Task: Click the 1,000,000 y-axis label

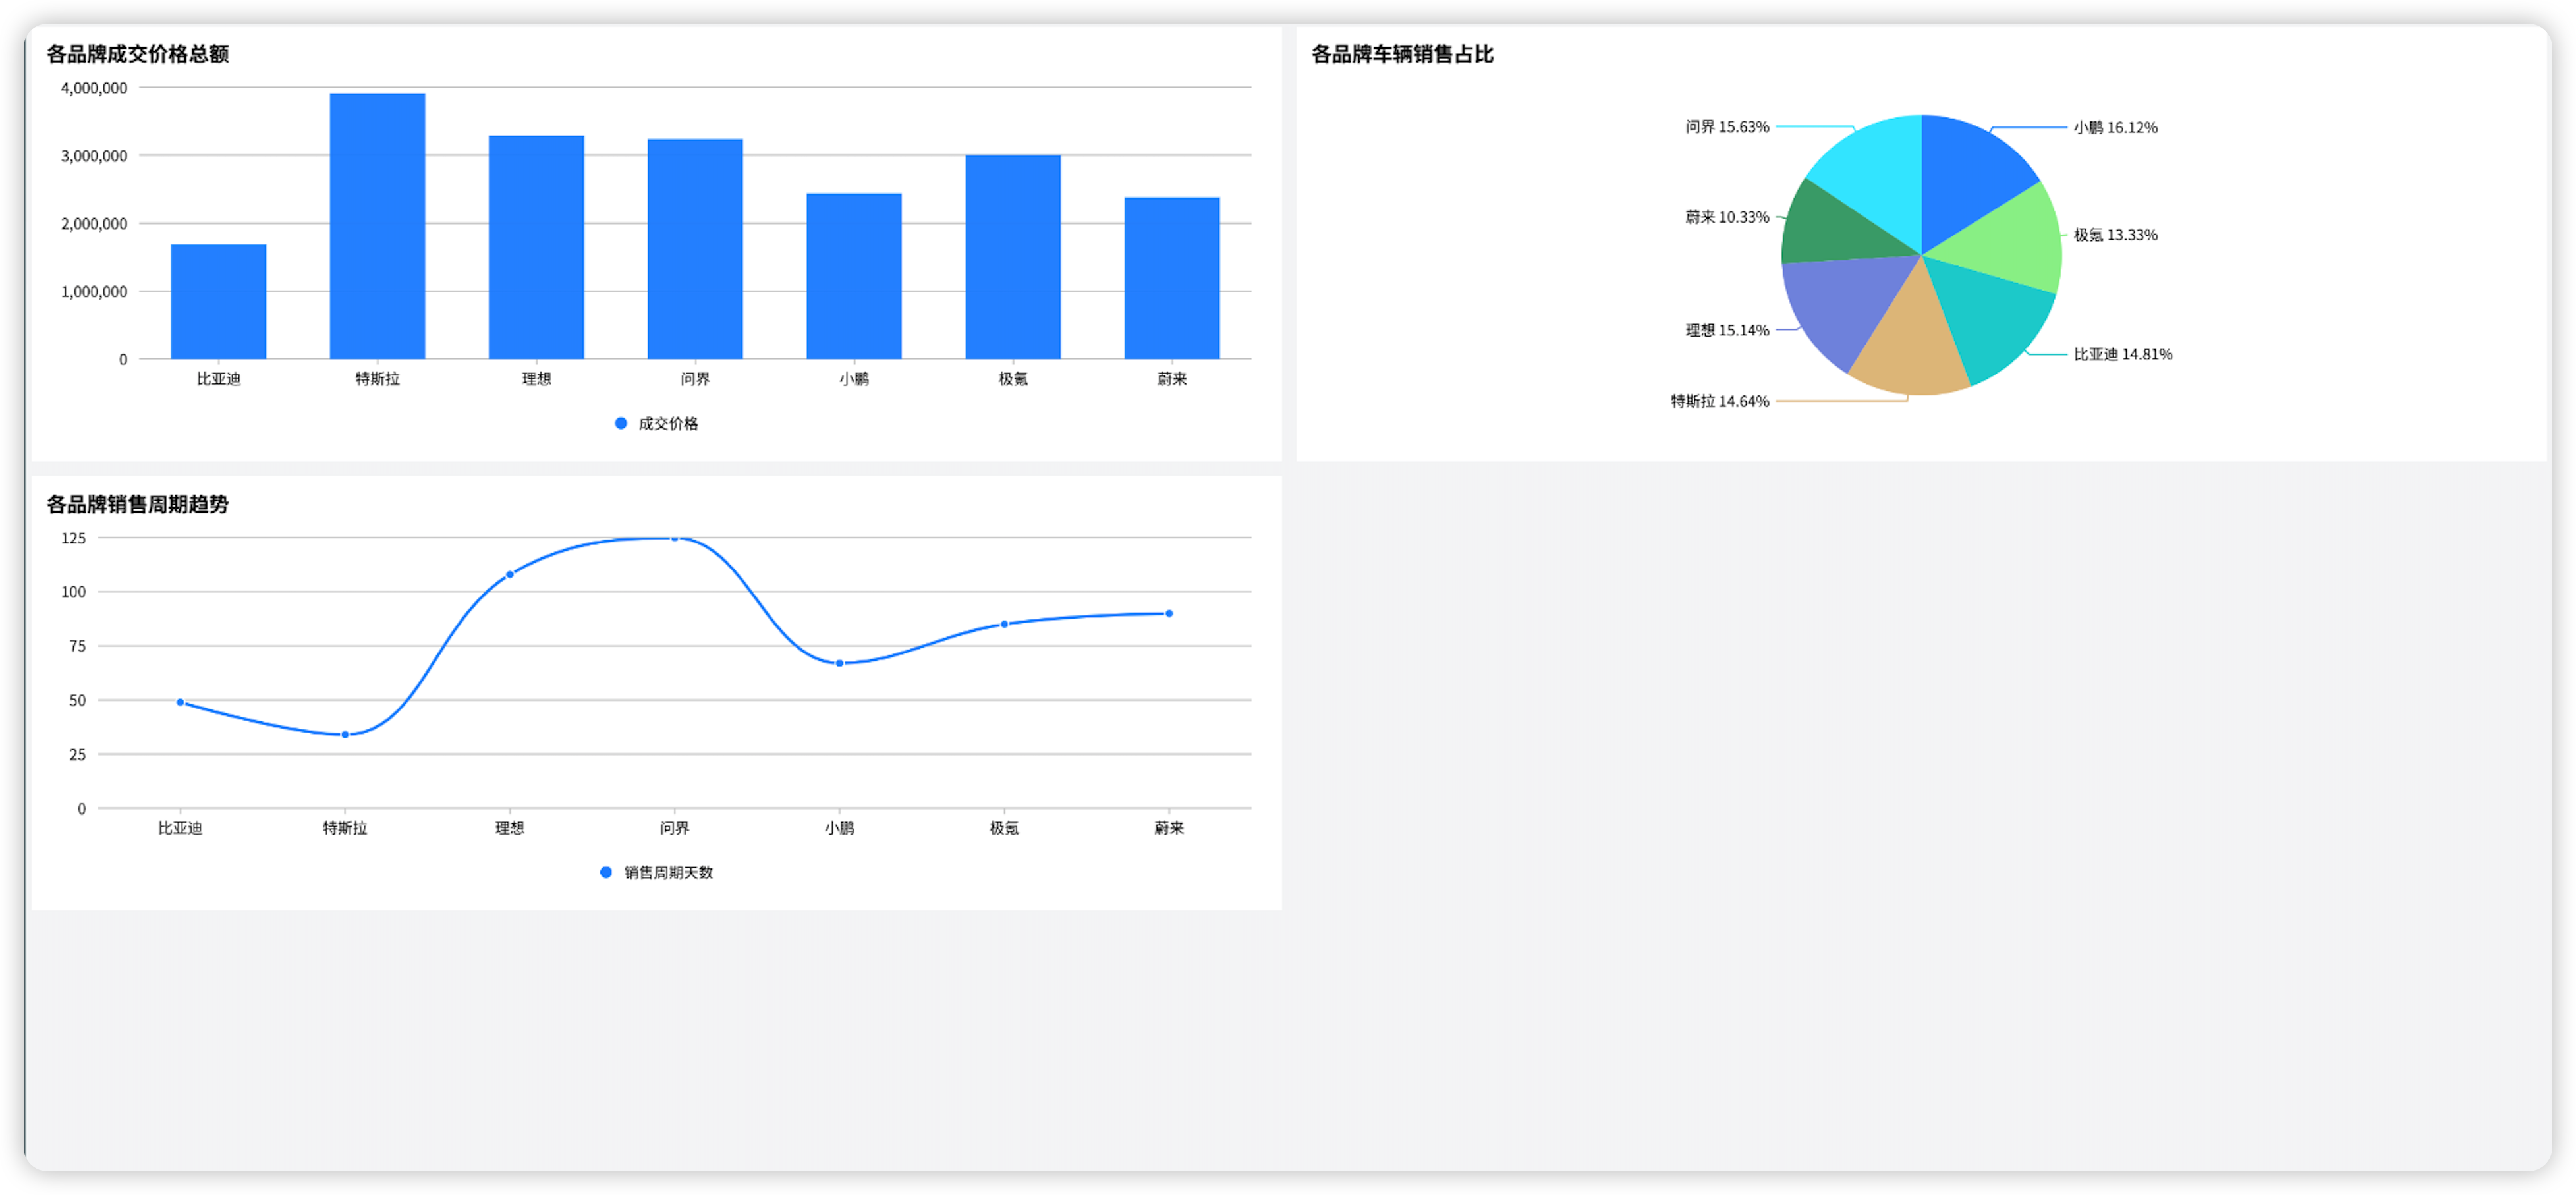Action: [x=94, y=292]
